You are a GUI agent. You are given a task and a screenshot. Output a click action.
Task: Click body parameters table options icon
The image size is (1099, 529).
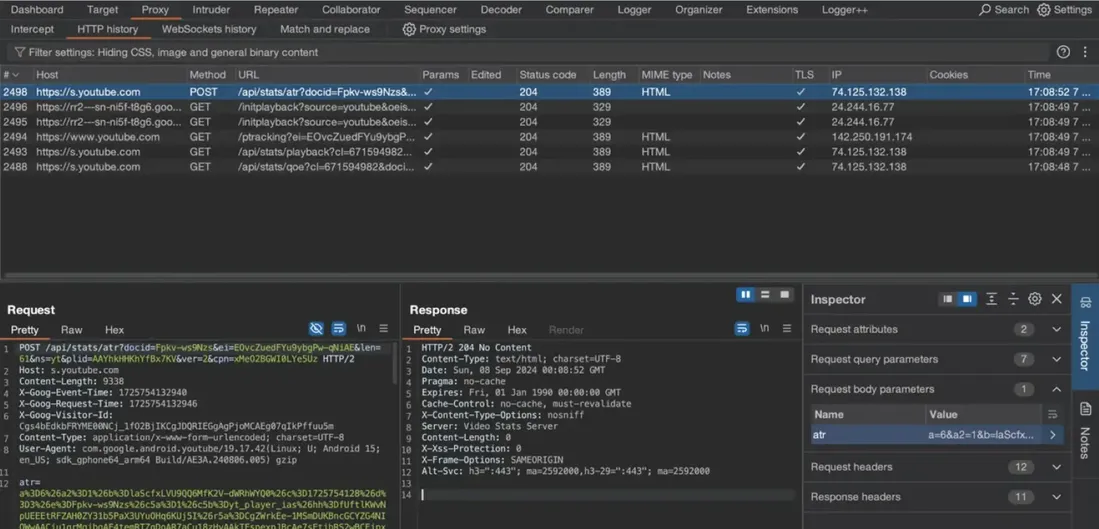click(x=1052, y=414)
